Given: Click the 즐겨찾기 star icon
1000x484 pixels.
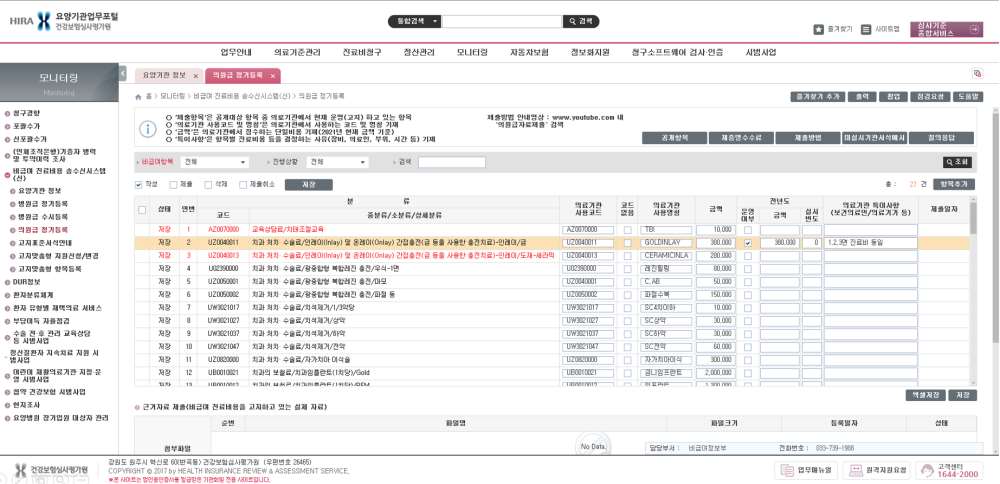Looking at the screenshot, I should (x=819, y=29).
